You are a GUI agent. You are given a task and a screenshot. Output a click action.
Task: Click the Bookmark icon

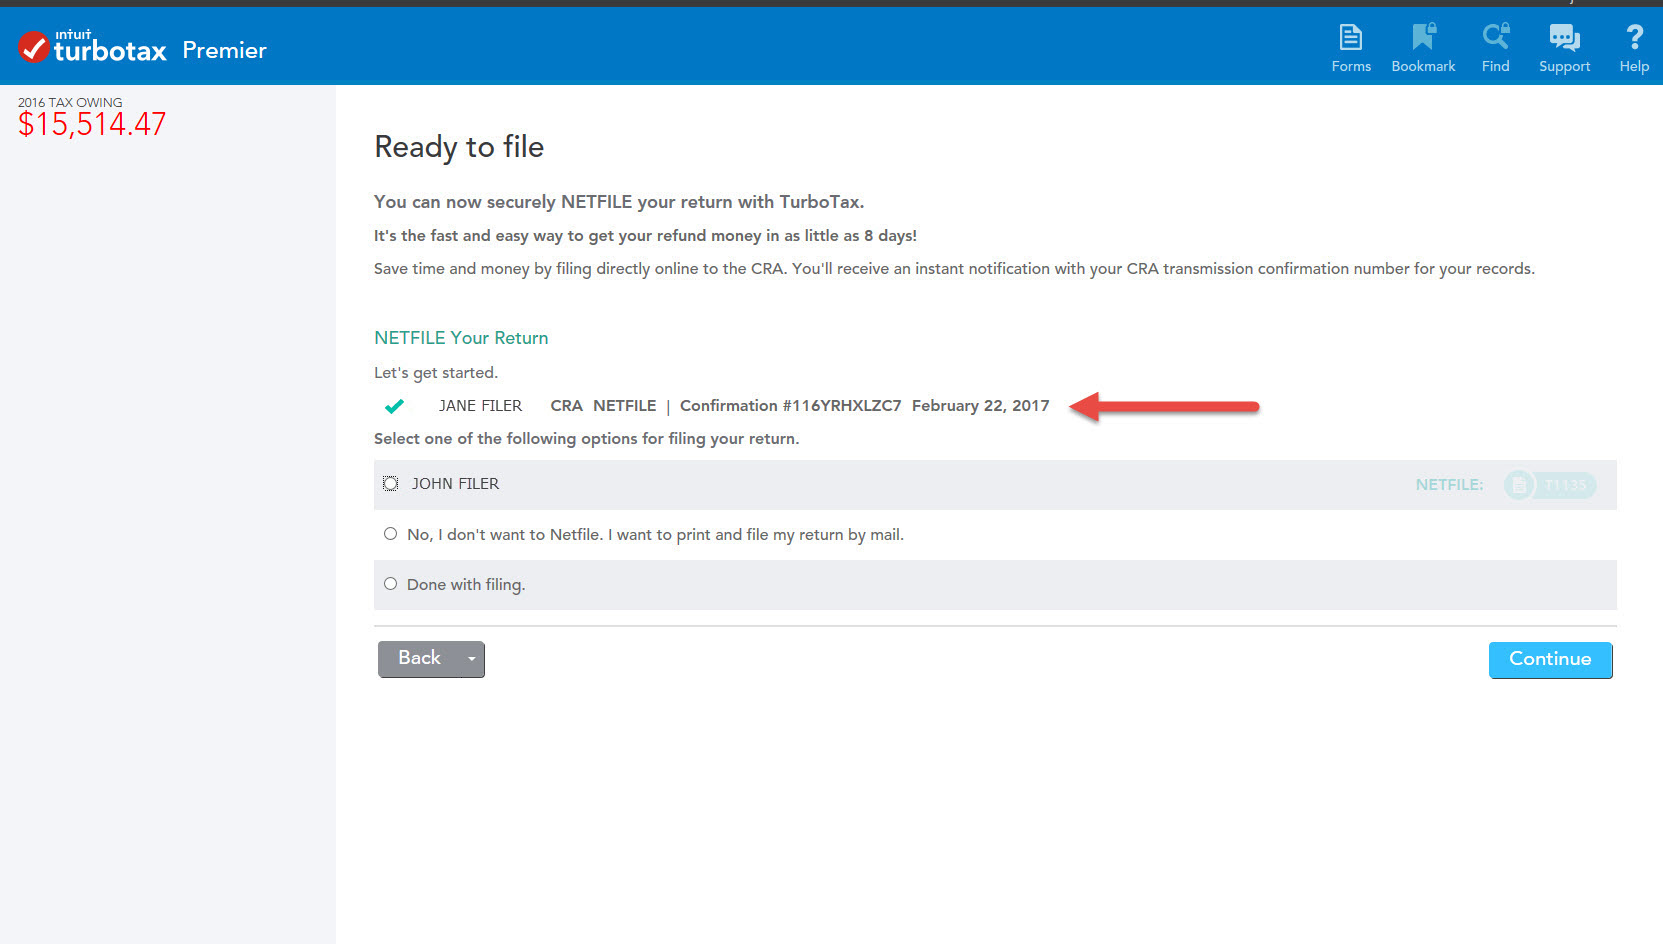tap(1423, 48)
